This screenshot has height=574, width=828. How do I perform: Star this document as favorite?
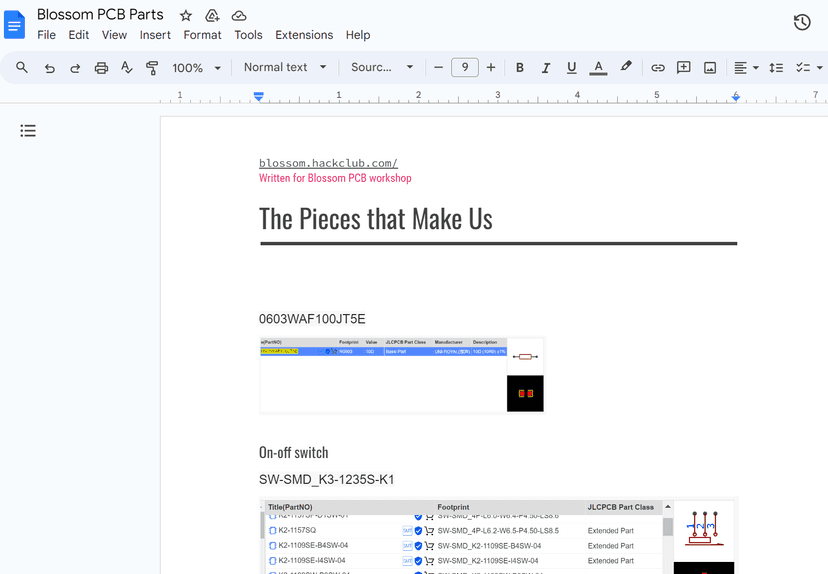(186, 16)
